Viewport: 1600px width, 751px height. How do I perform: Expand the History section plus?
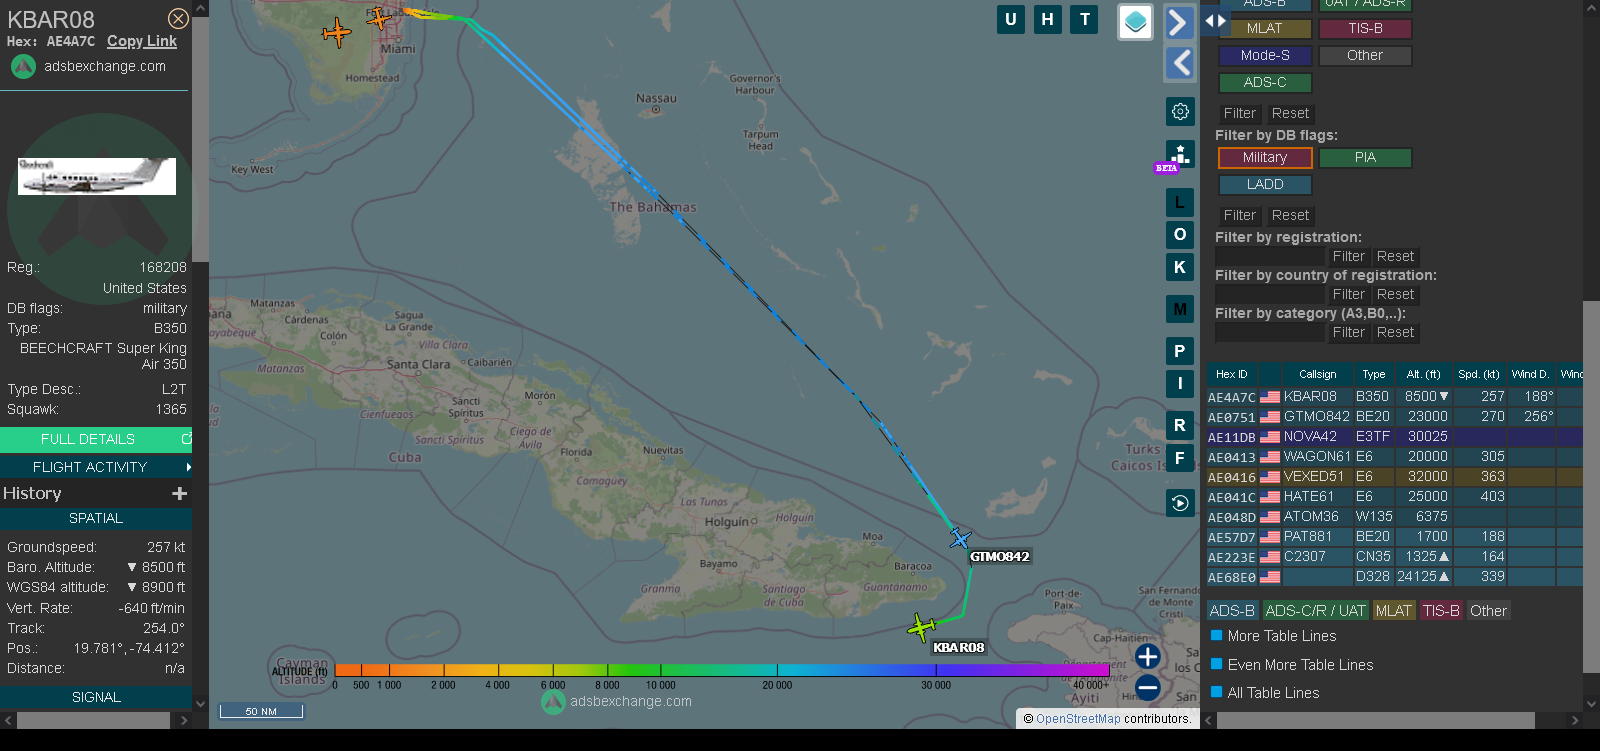pos(179,493)
